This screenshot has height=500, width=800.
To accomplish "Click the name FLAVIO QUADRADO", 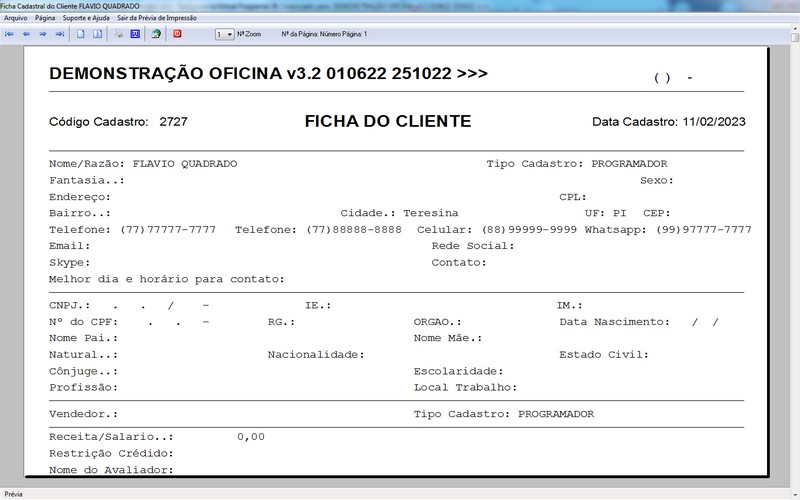I will (x=185, y=164).
